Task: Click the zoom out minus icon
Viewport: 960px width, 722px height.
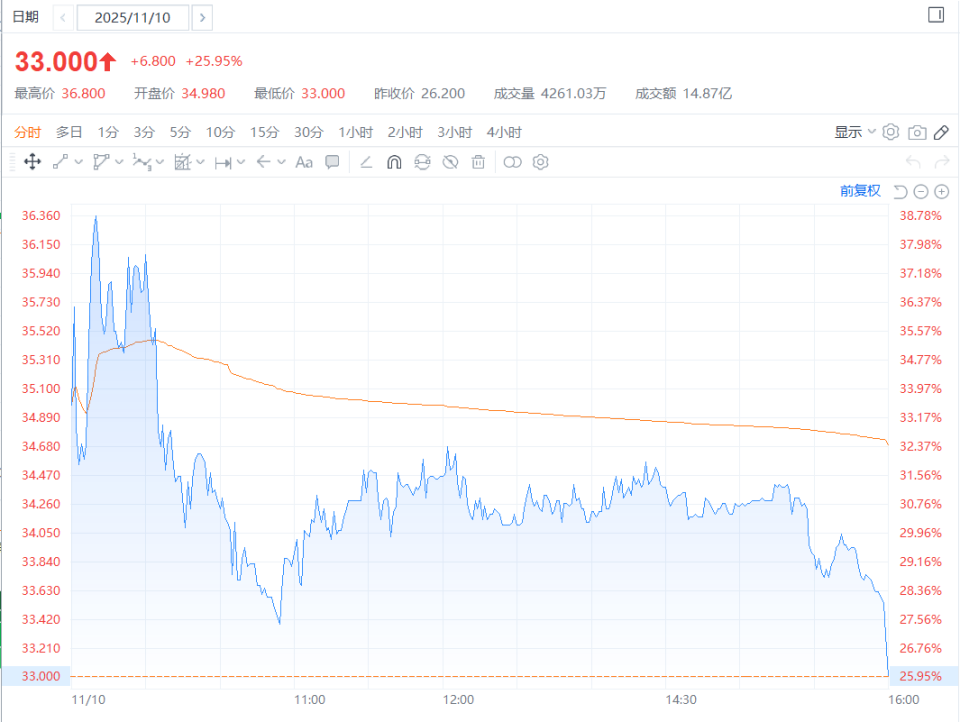Action: click(921, 191)
